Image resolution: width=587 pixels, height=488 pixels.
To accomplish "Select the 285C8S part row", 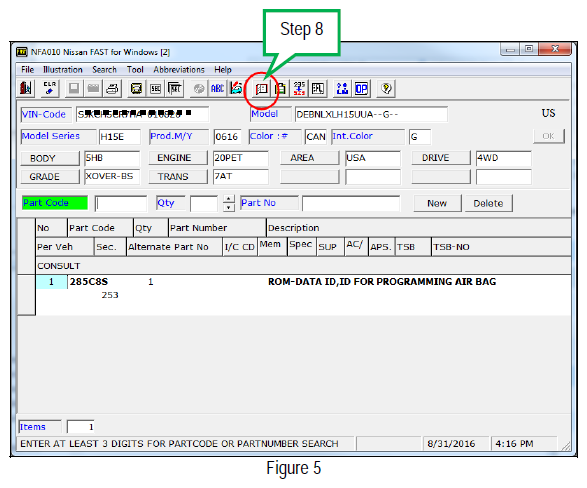I will point(303,288).
